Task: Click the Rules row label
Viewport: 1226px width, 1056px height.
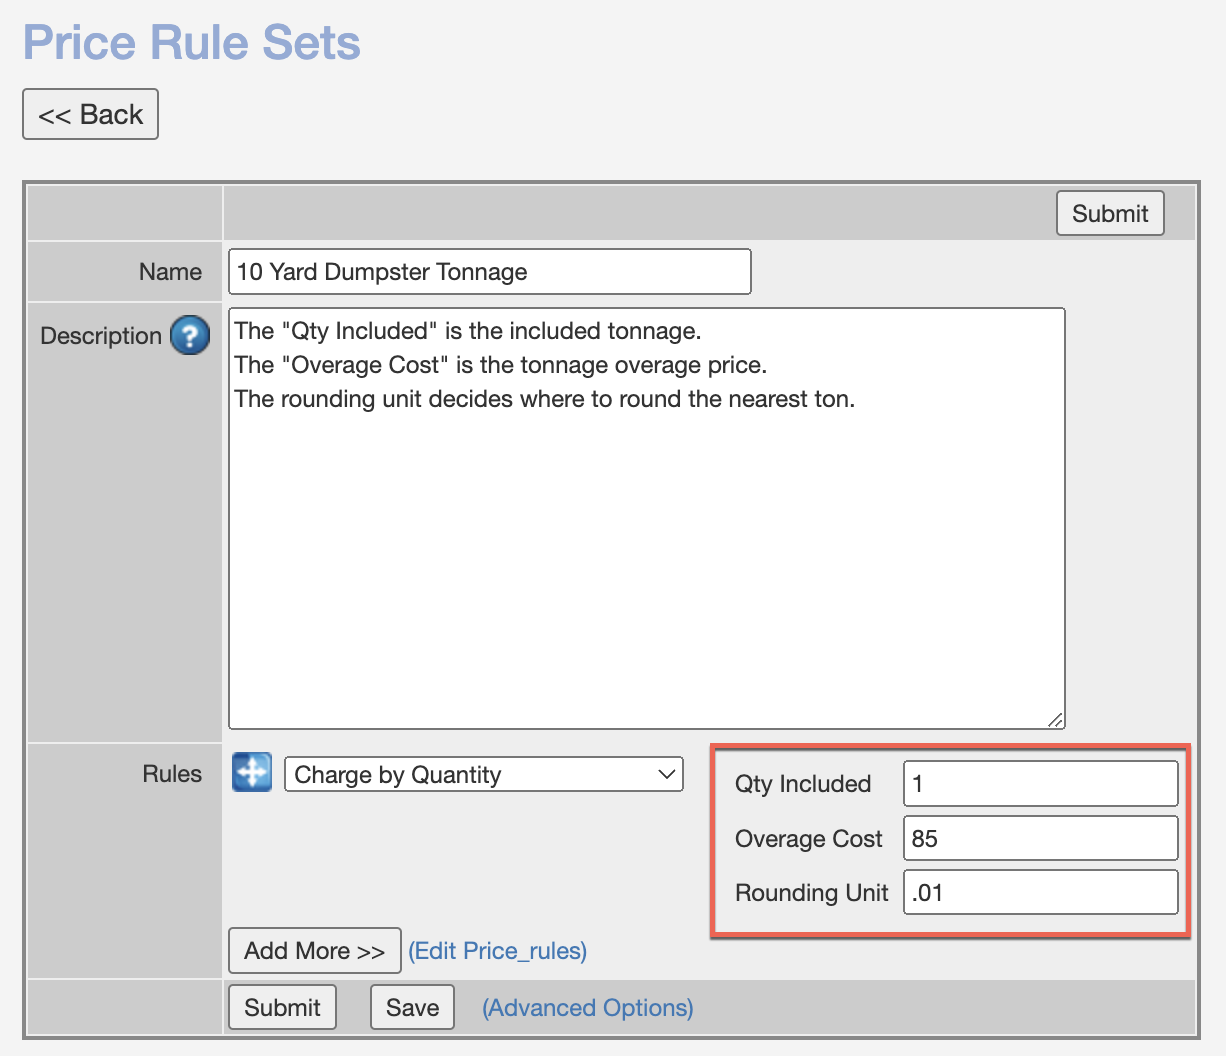Action: tap(172, 774)
